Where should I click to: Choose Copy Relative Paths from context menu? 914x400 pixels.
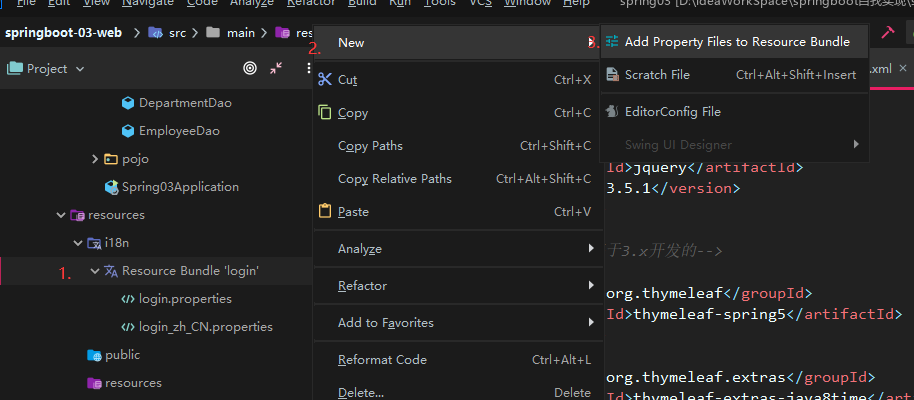pyautogui.click(x=394, y=179)
